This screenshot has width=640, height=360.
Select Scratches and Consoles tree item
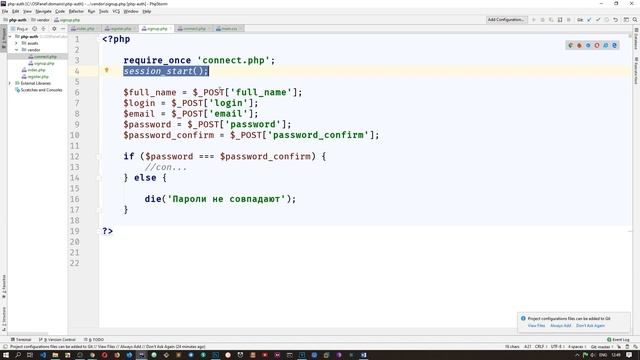tap(38, 90)
